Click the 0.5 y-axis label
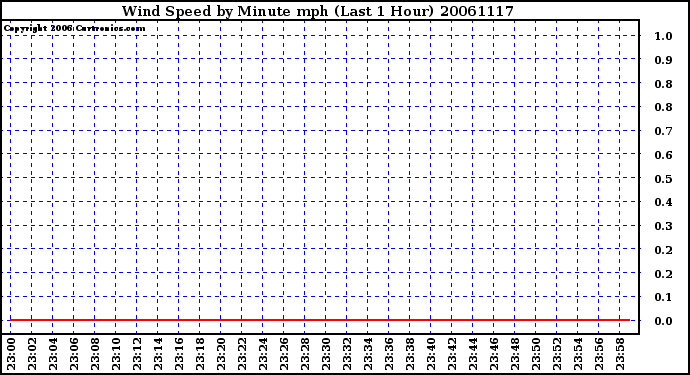 click(663, 179)
